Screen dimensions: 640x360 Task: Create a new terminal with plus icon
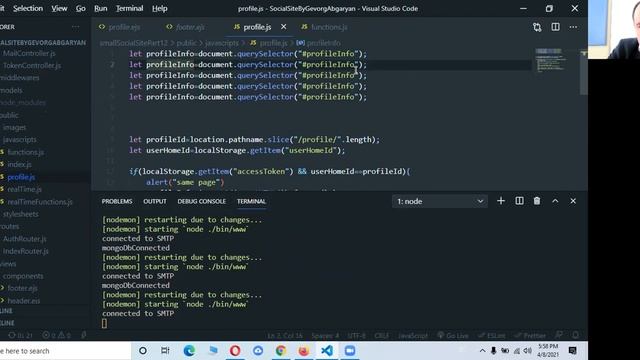pyautogui.click(x=501, y=201)
